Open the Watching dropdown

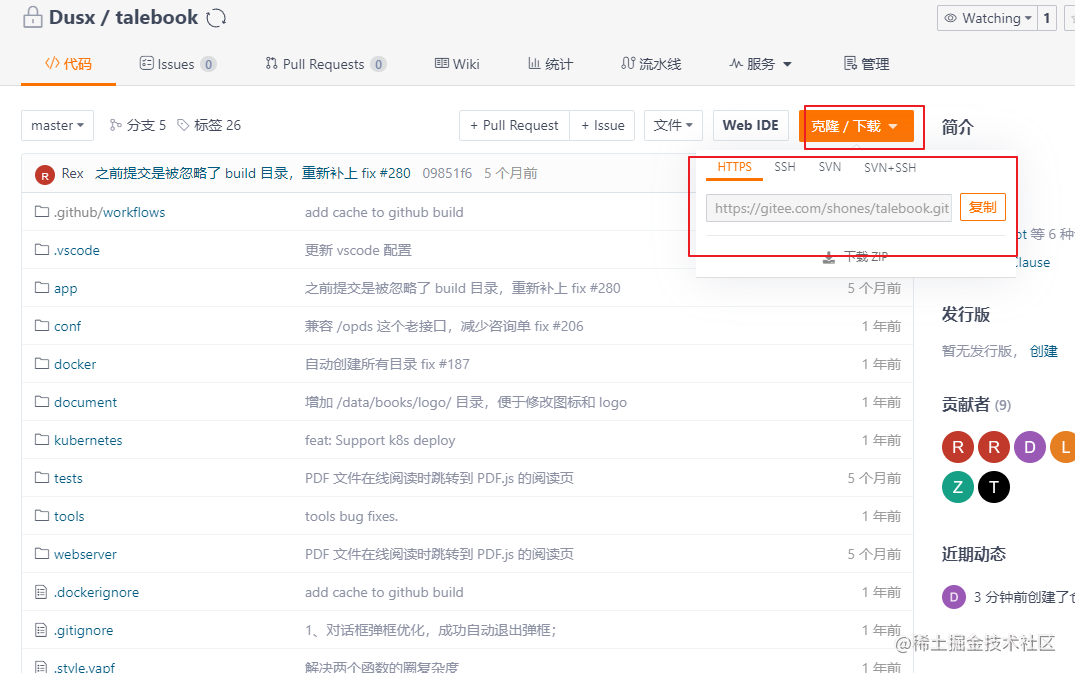coord(987,19)
